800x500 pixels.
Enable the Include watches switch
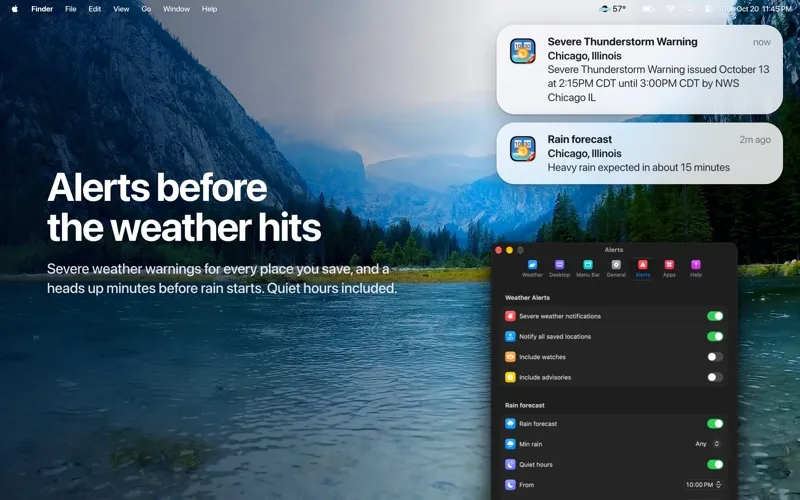click(x=715, y=357)
